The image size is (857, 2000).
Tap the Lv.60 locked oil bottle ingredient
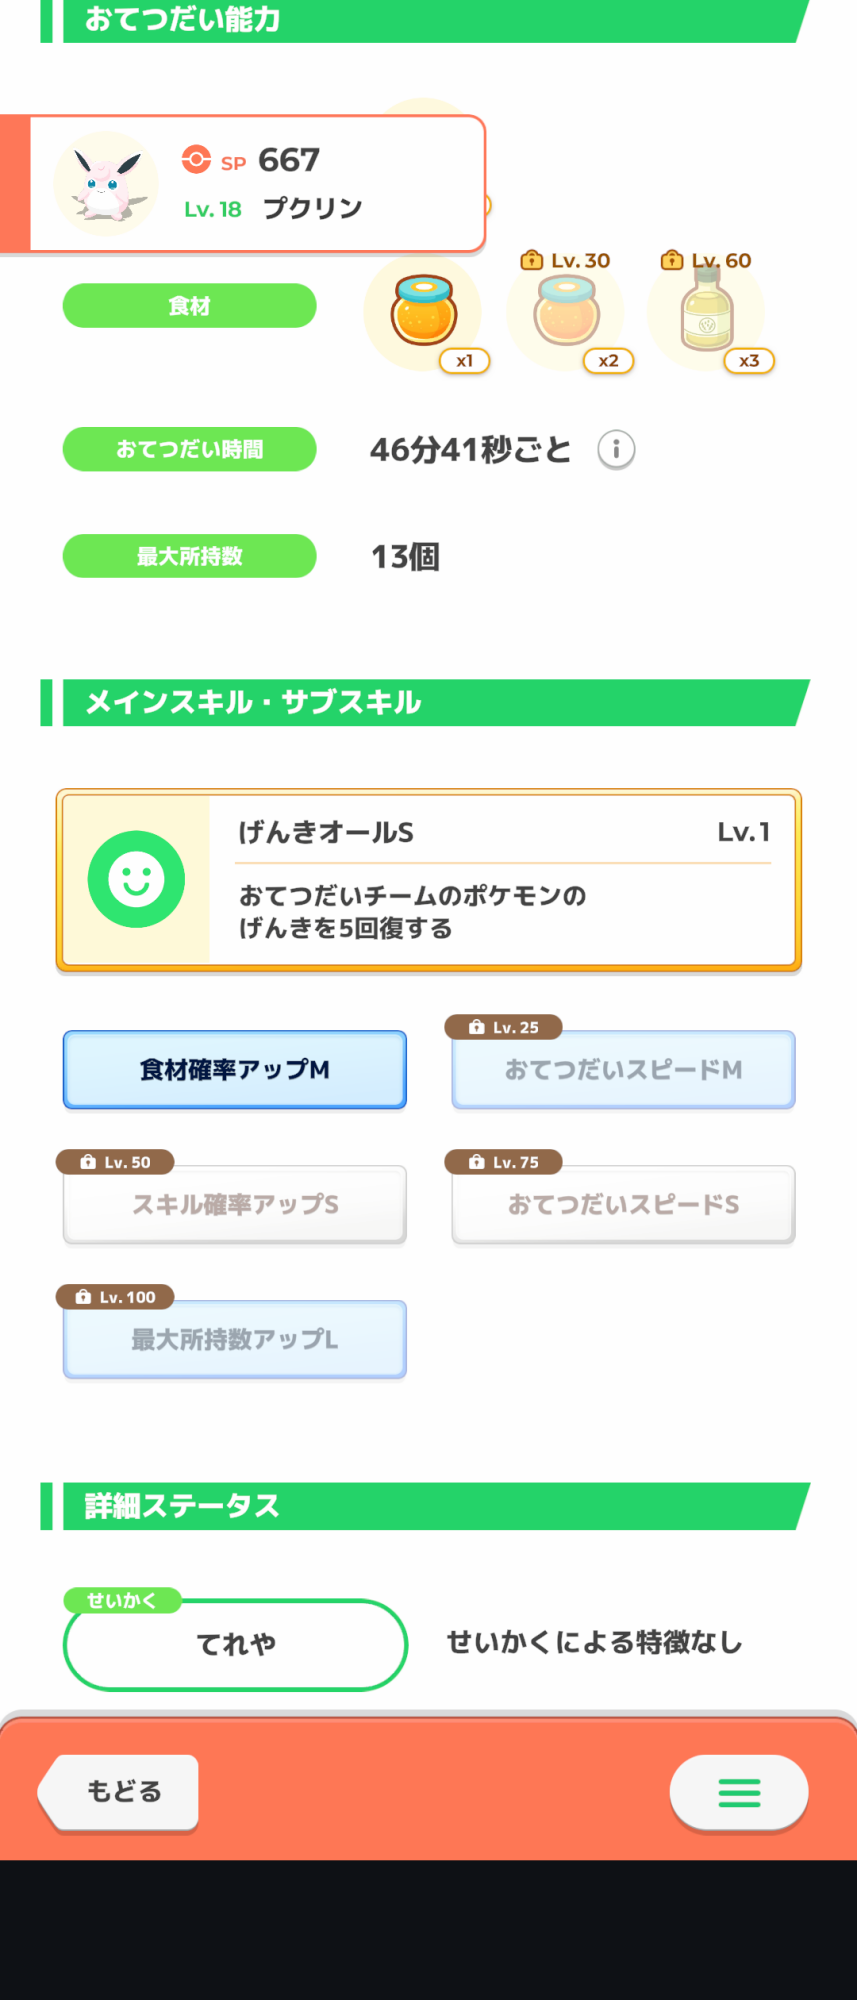(708, 312)
